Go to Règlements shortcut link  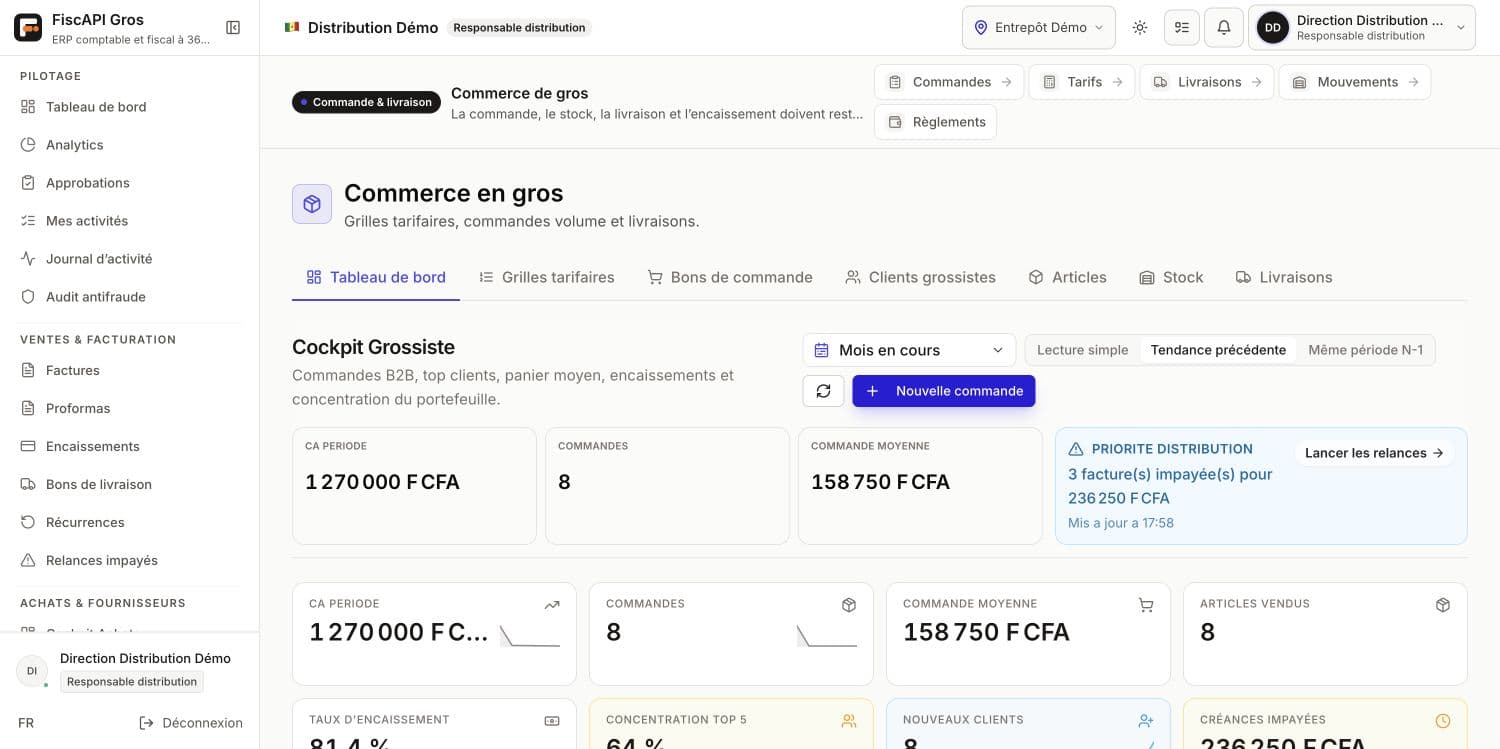(x=935, y=122)
